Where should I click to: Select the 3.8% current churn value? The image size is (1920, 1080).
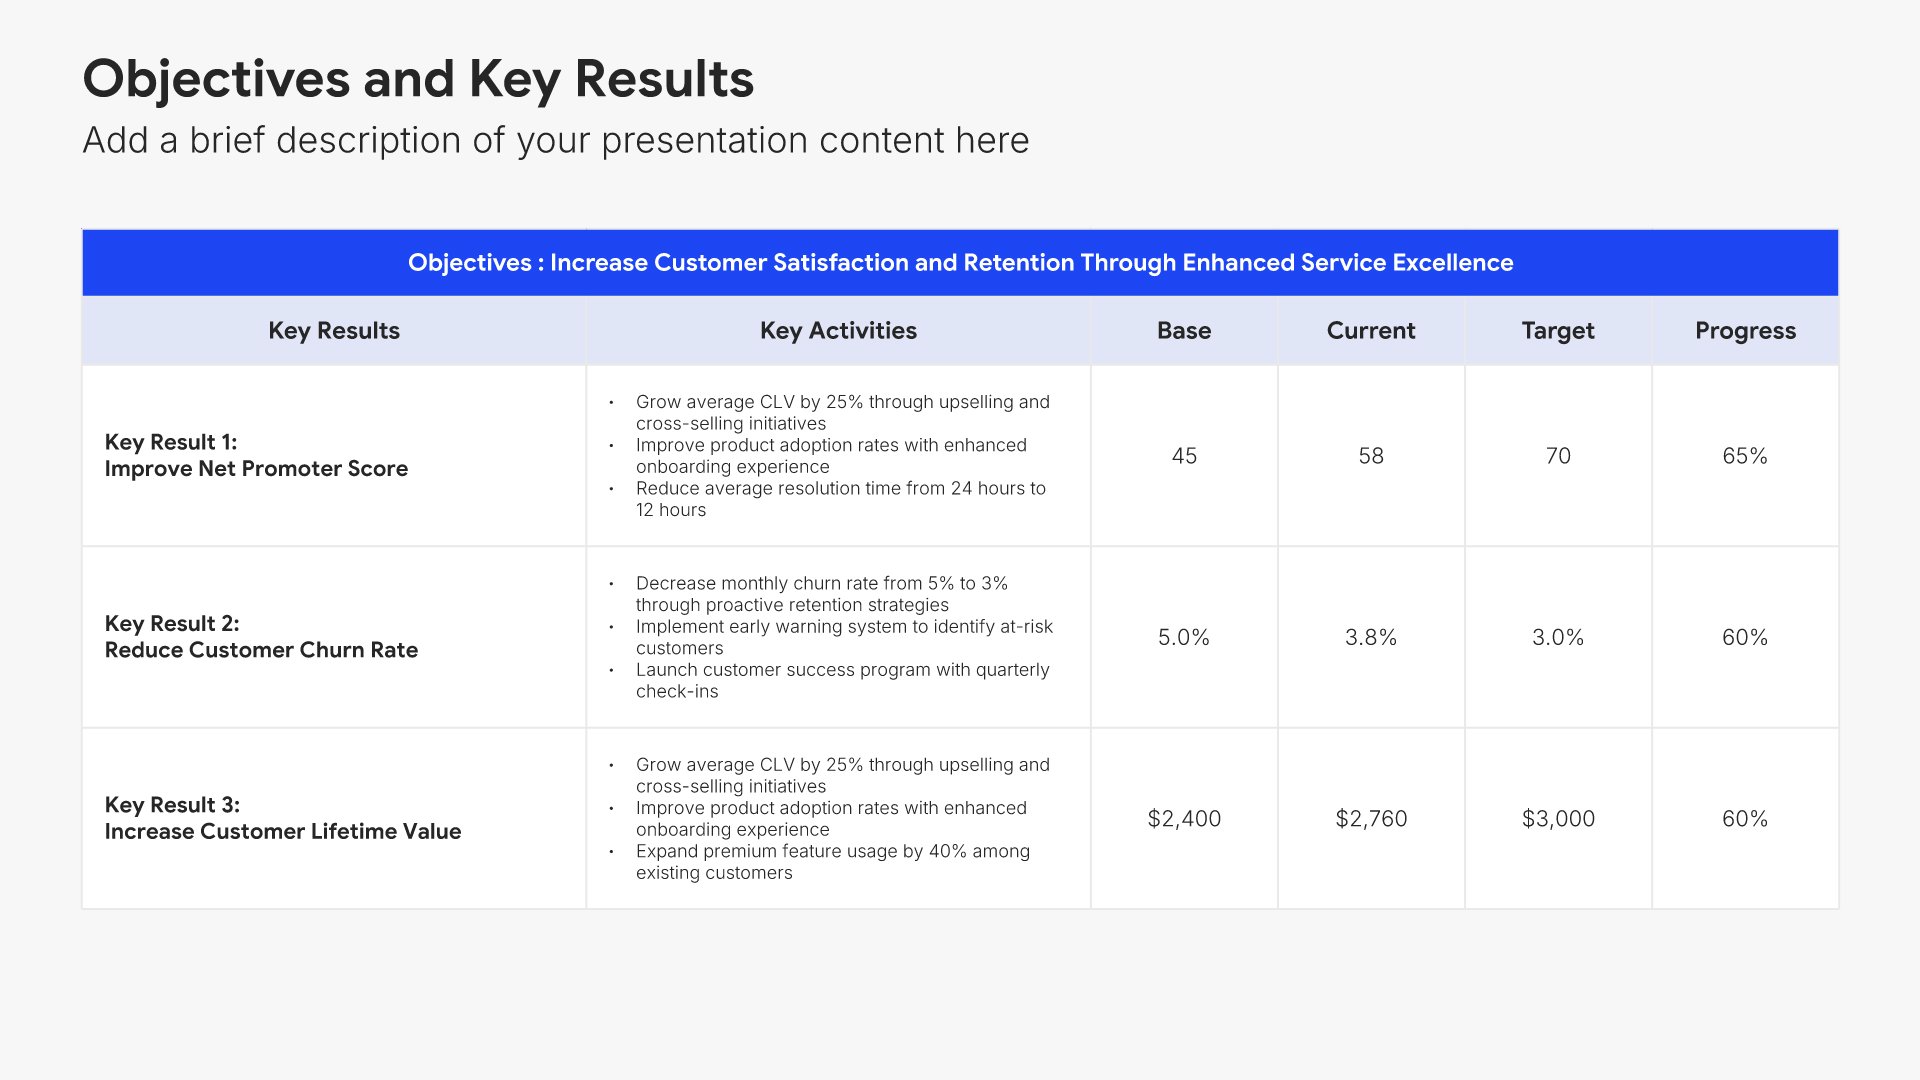[x=1371, y=637]
